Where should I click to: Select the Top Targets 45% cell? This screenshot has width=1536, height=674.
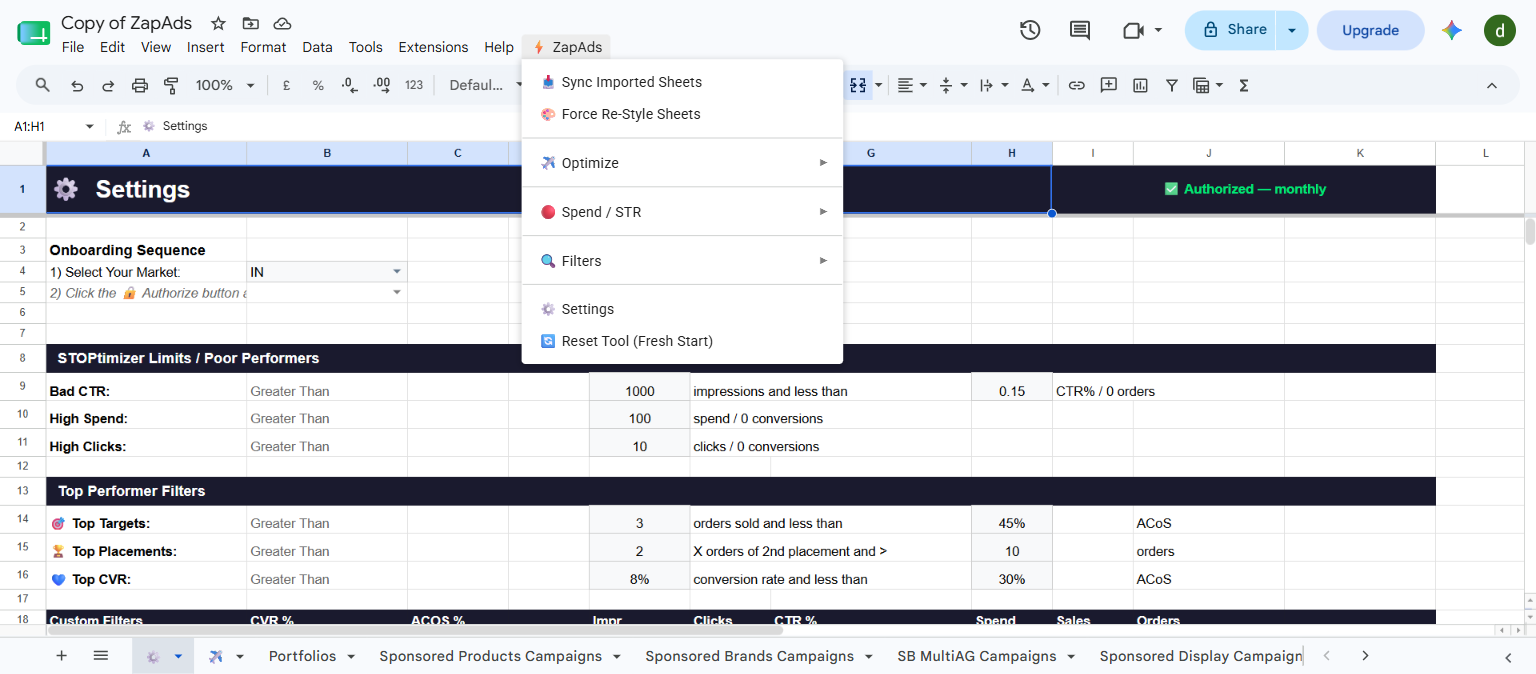(1011, 523)
